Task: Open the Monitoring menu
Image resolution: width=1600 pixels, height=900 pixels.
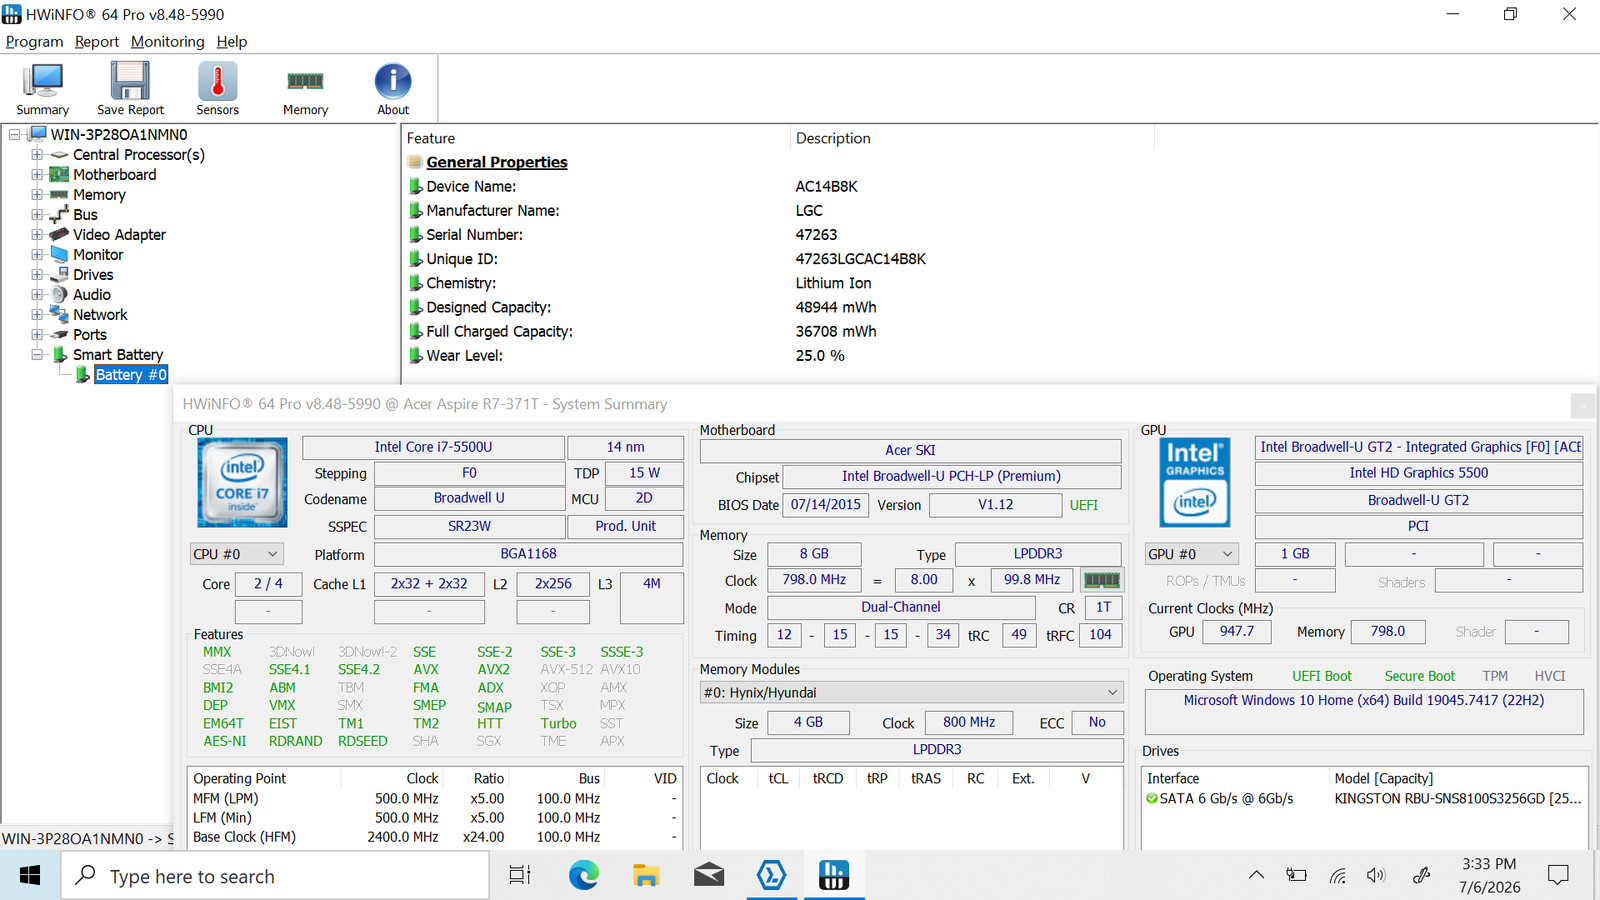Action: point(167,41)
